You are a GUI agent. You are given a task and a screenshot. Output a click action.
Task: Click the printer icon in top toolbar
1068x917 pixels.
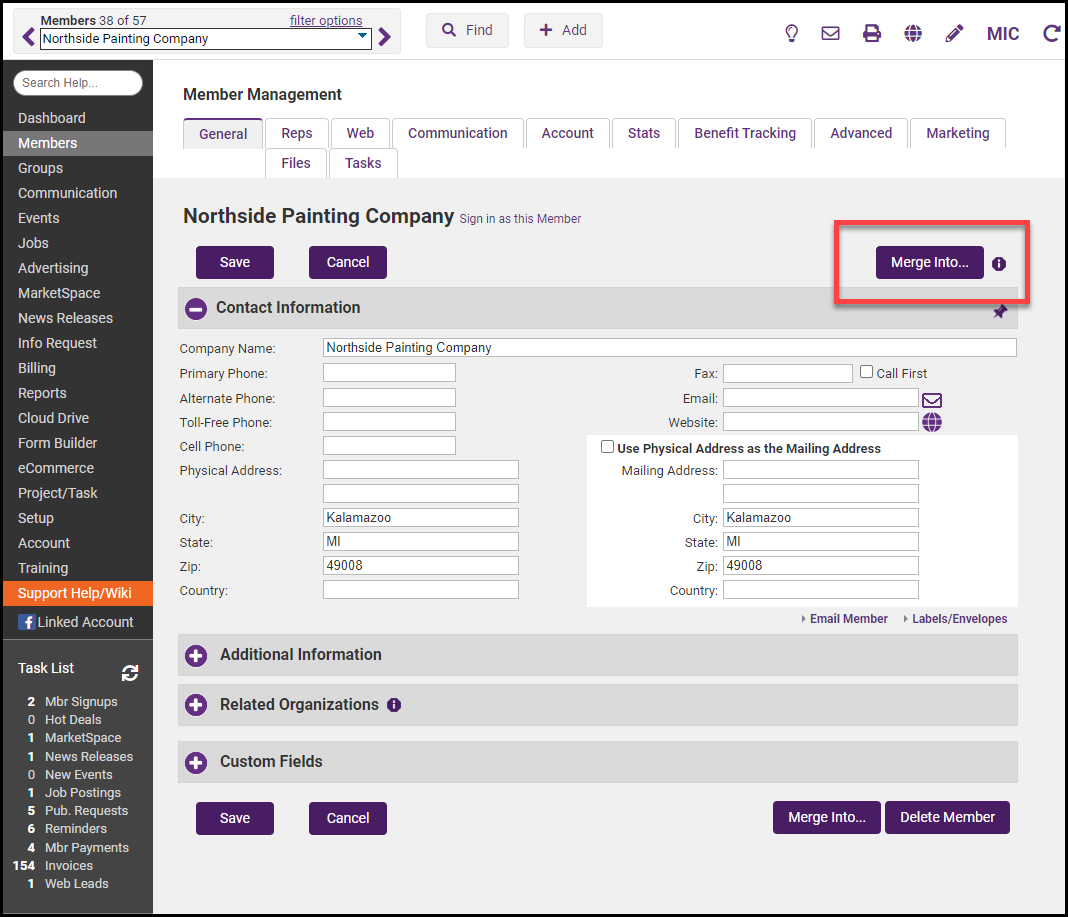(x=872, y=33)
